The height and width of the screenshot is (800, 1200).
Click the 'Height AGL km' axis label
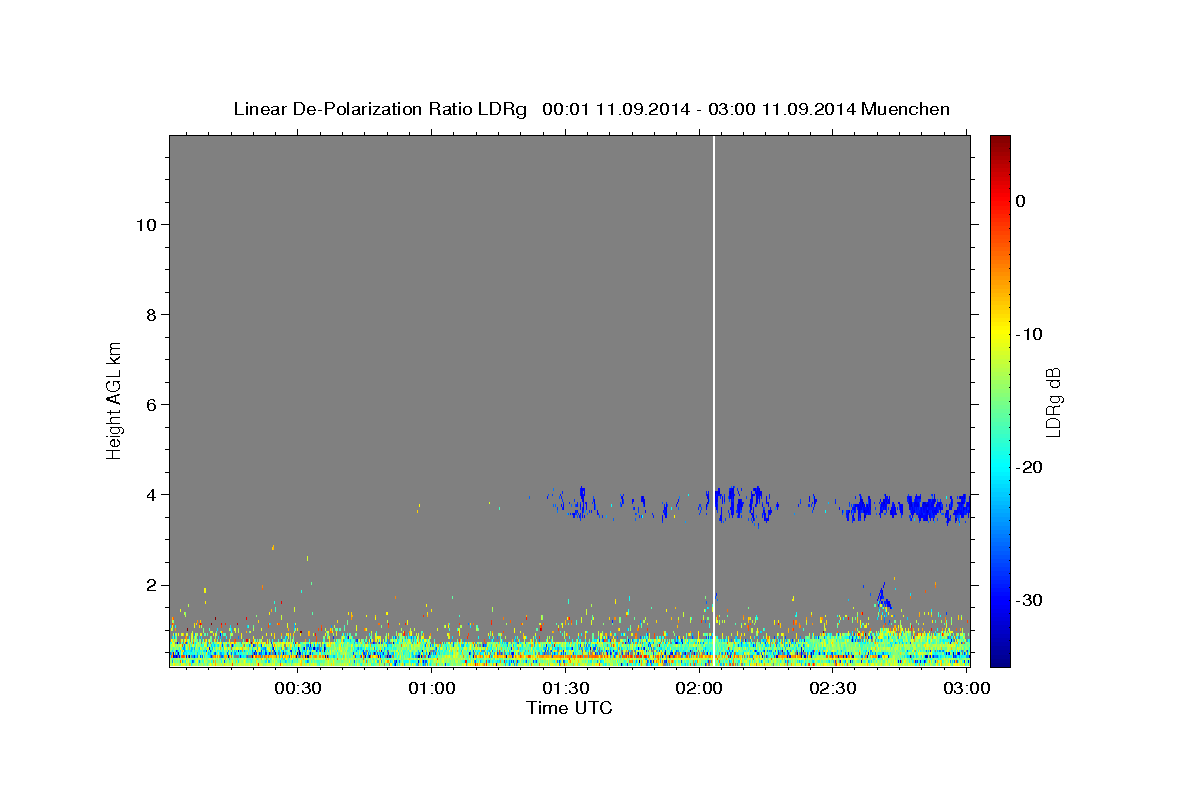[114, 399]
